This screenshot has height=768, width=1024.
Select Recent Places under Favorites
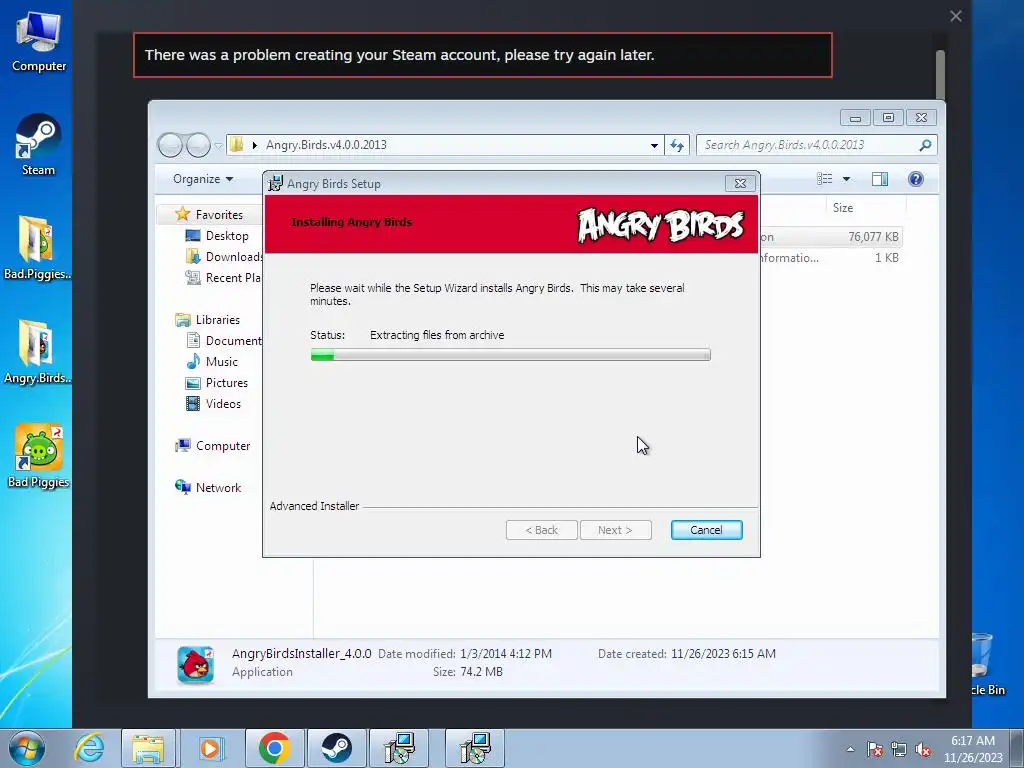click(x=224, y=278)
